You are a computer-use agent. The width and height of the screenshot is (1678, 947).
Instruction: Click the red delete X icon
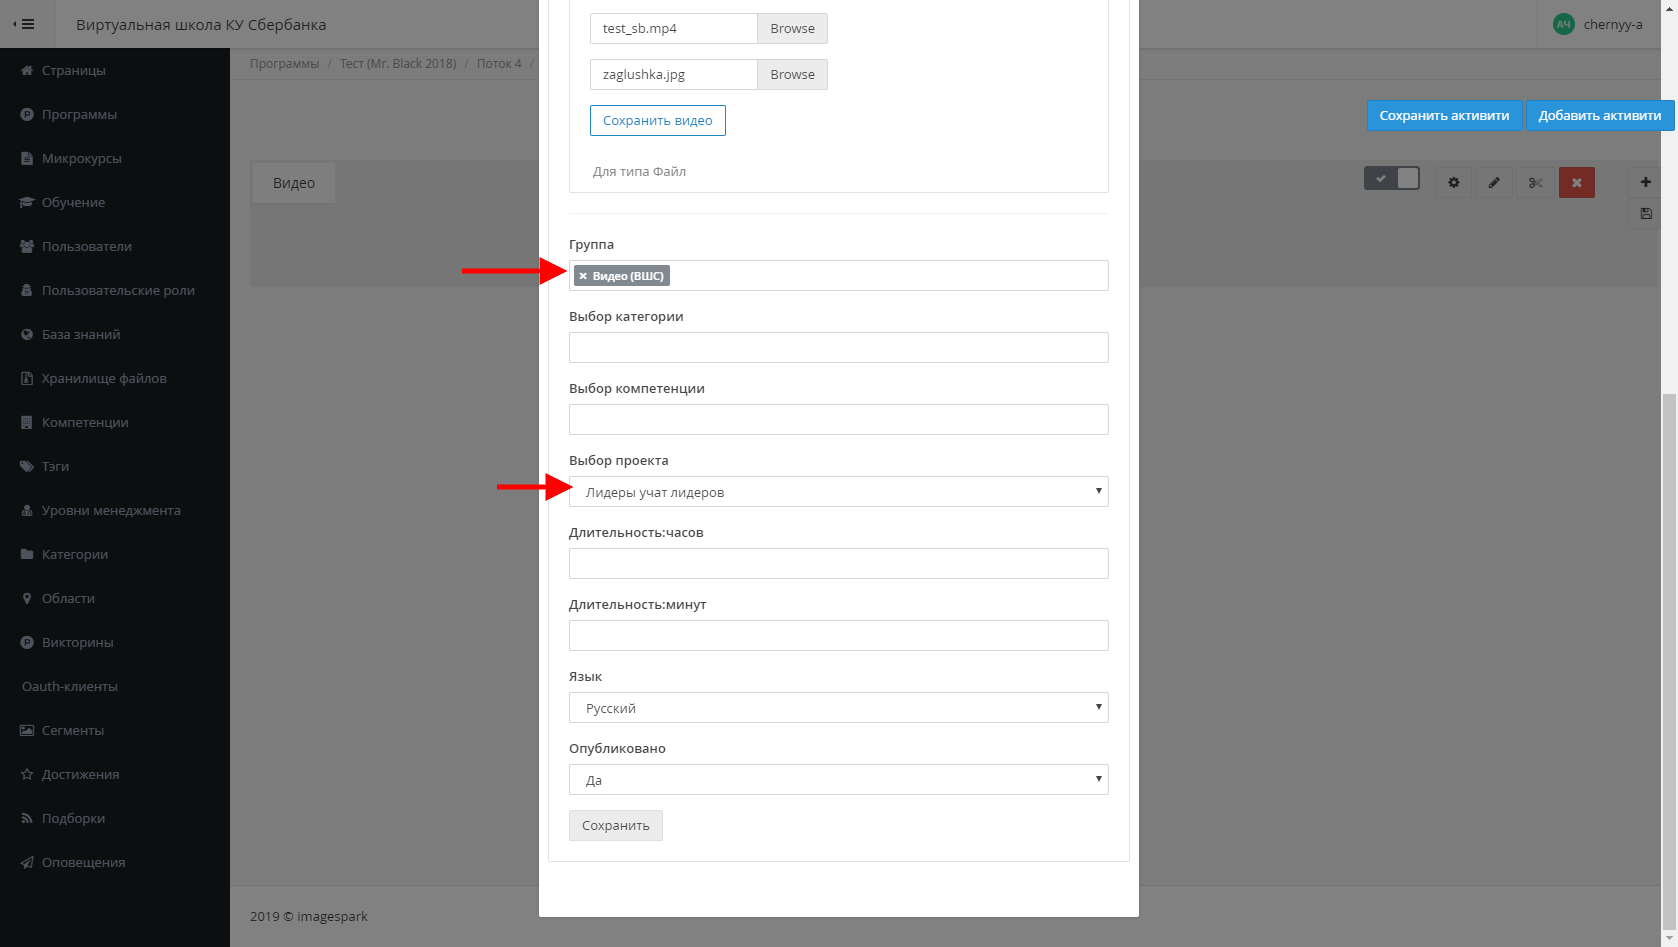click(x=1577, y=182)
